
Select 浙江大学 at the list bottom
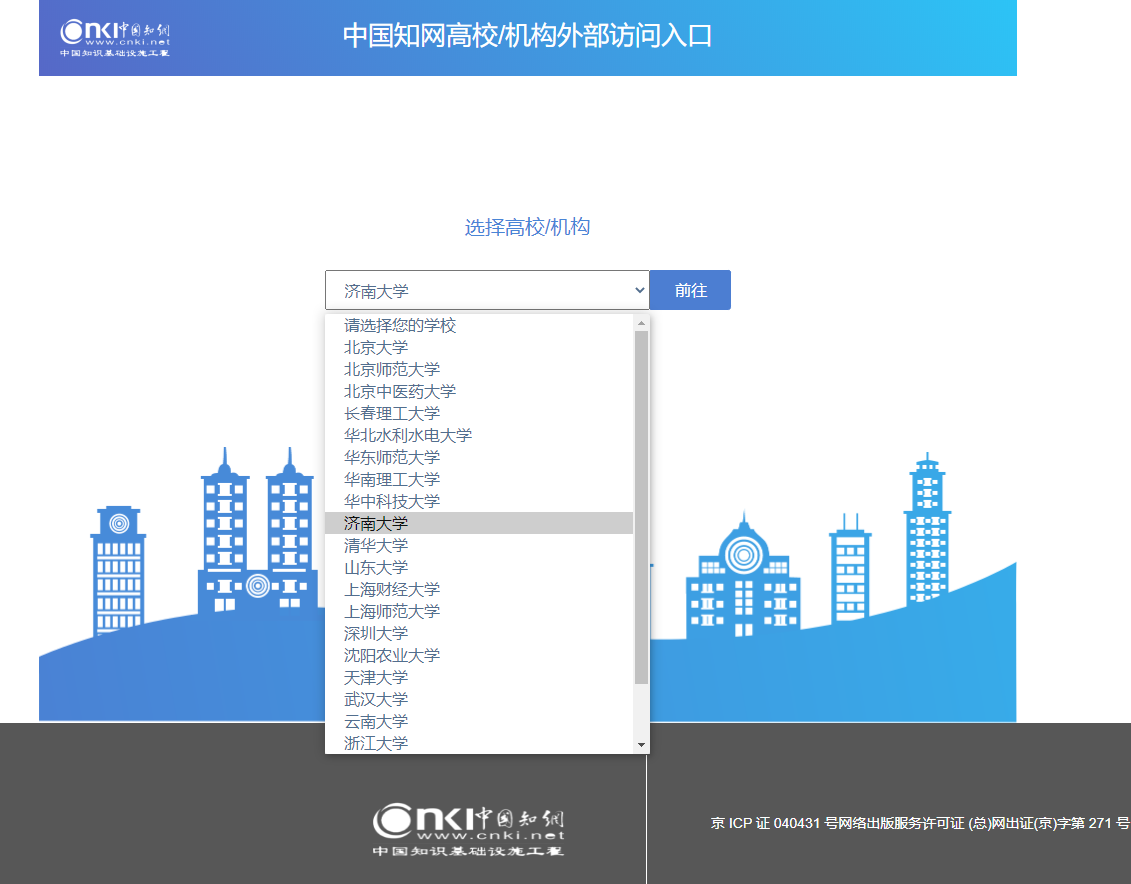coord(376,743)
